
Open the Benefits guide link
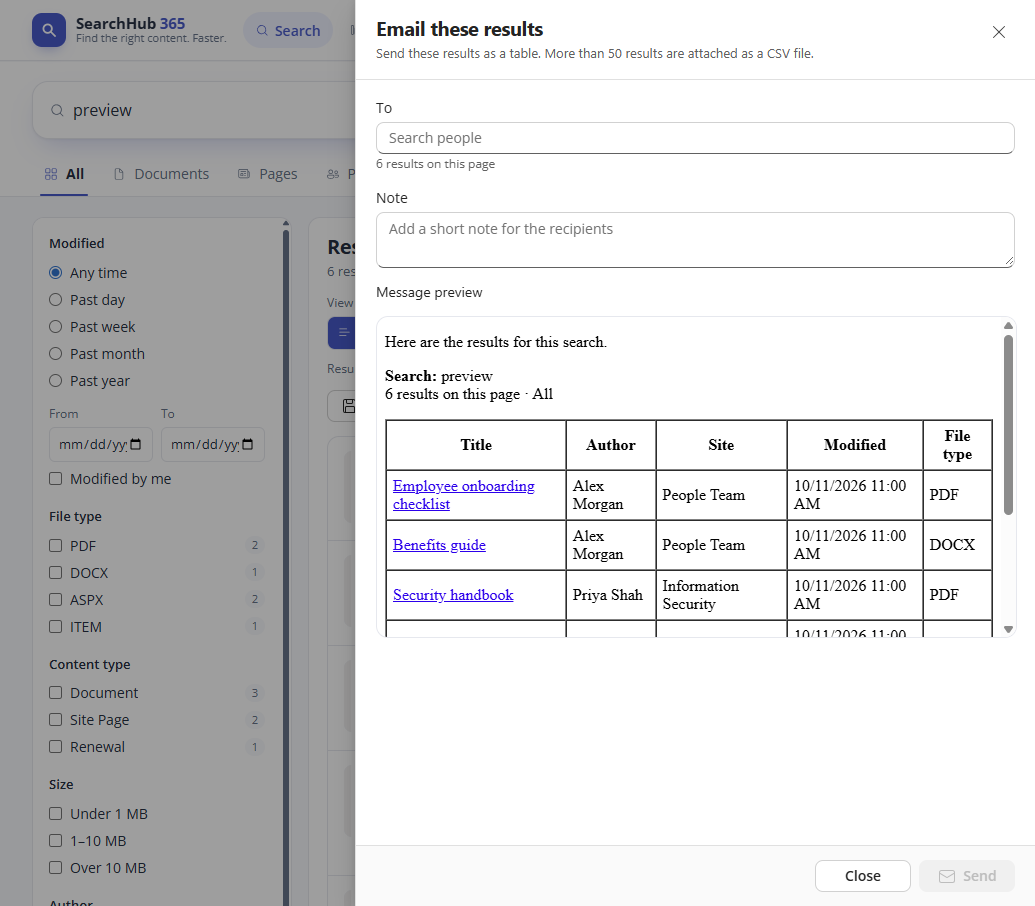point(439,545)
